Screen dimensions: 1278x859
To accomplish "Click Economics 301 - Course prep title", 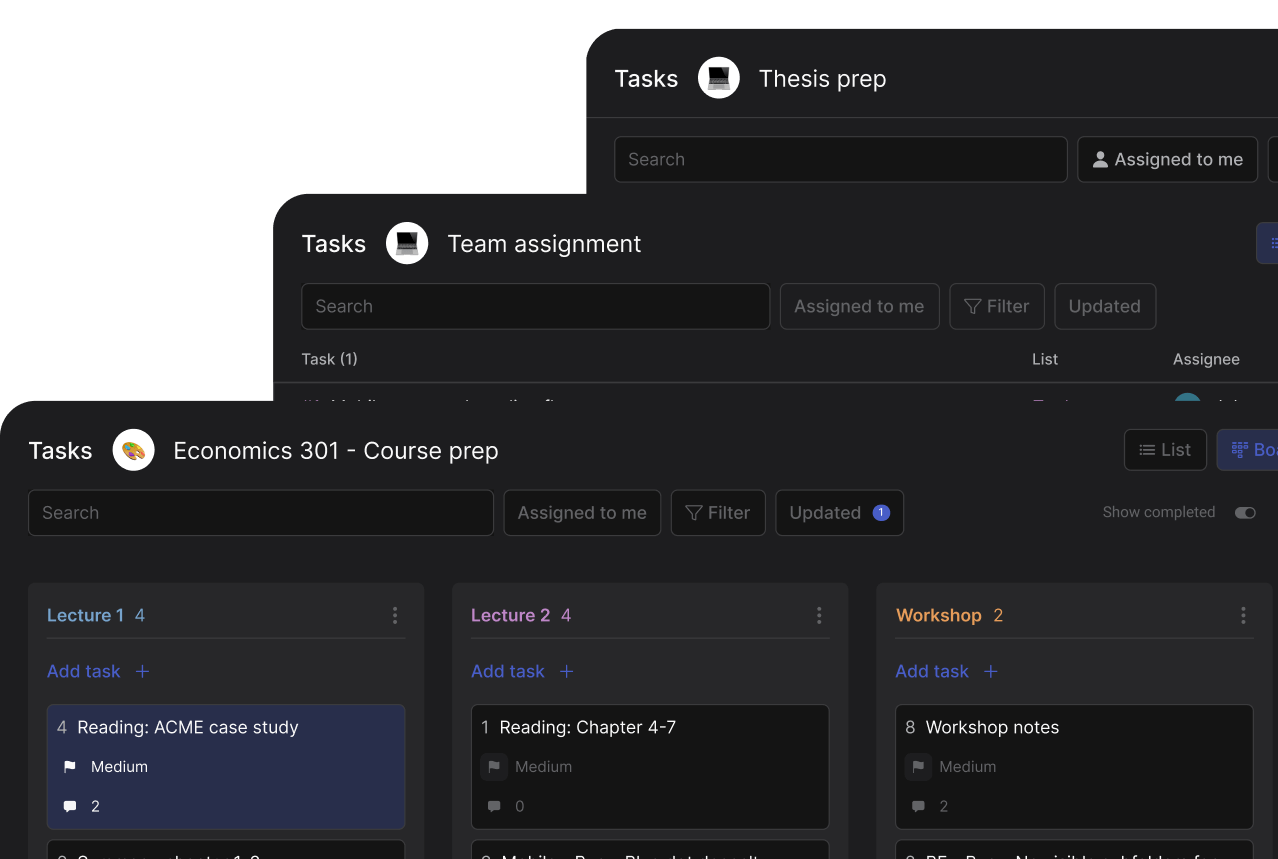I will 336,451.
